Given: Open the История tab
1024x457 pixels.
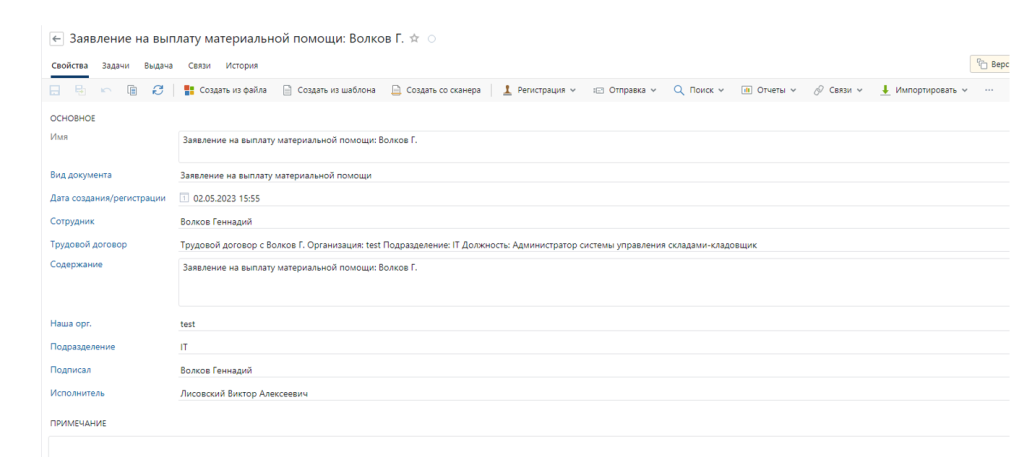Looking at the screenshot, I should pyautogui.click(x=241, y=65).
